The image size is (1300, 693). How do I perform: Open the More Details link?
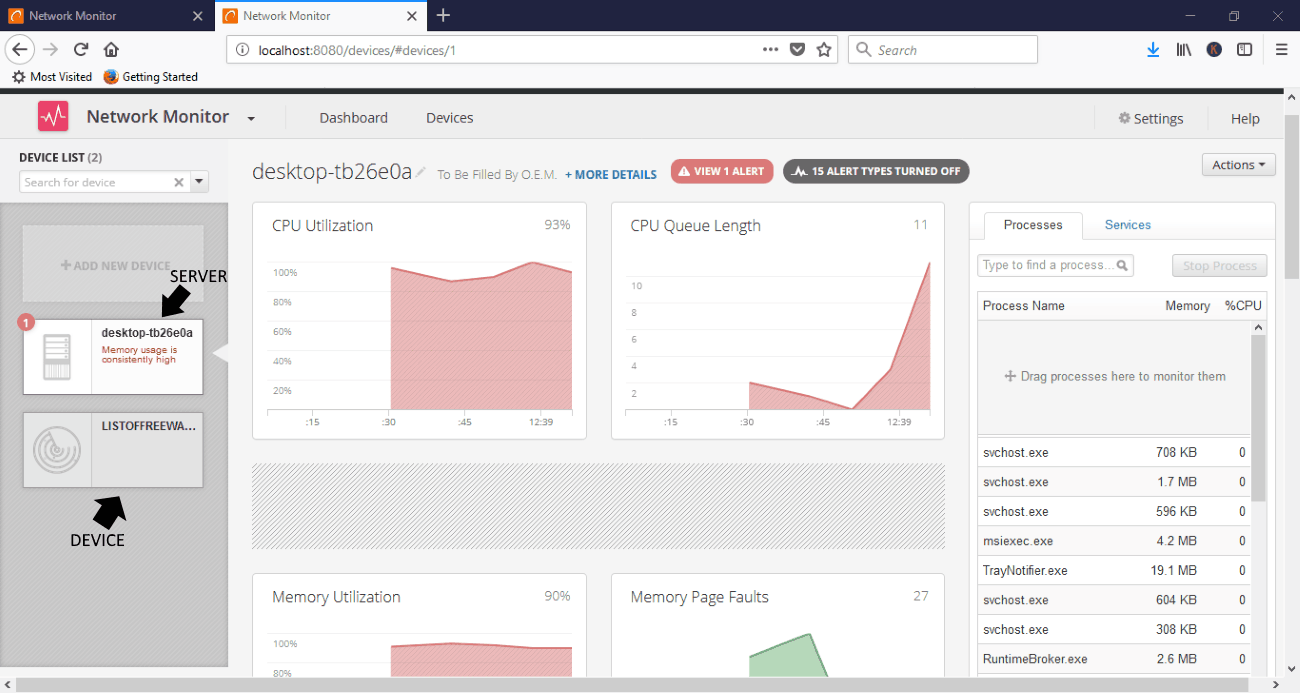point(611,174)
